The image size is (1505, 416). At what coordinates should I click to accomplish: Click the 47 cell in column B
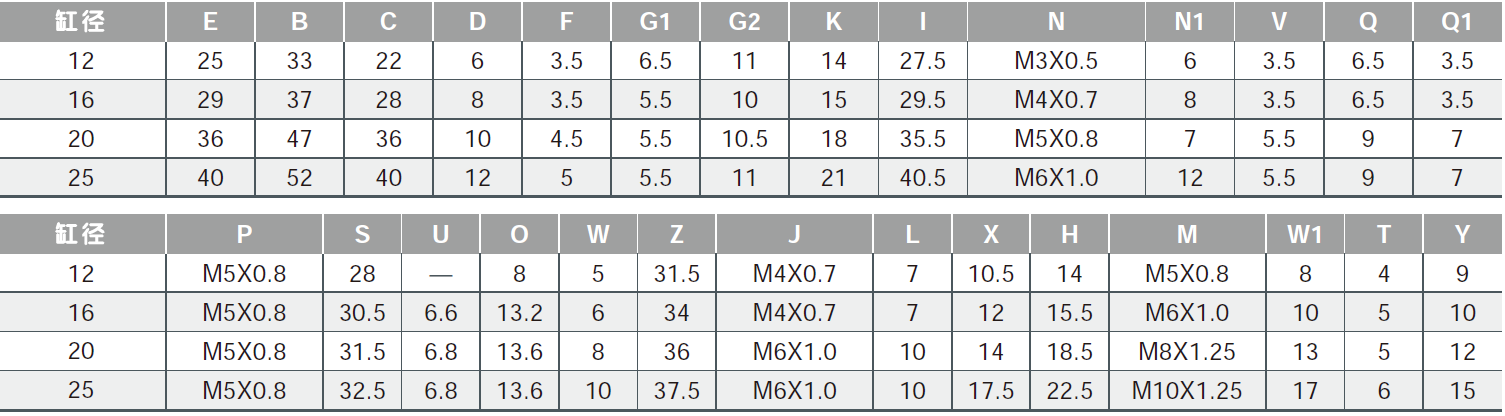coord(299,139)
